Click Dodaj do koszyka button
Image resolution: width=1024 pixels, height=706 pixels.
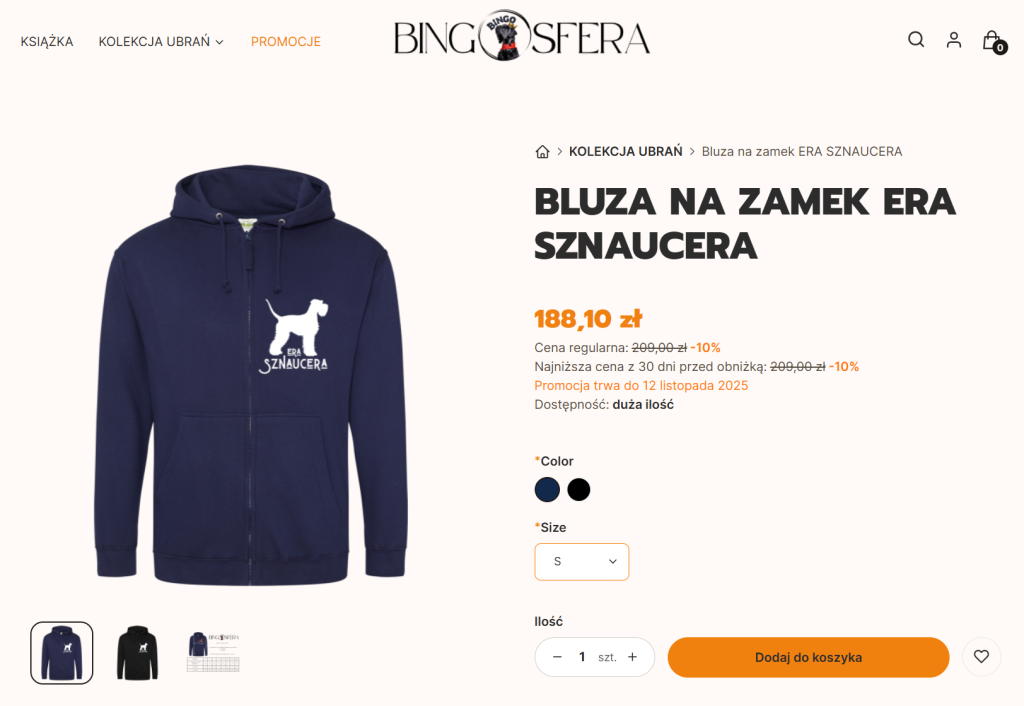click(808, 657)
